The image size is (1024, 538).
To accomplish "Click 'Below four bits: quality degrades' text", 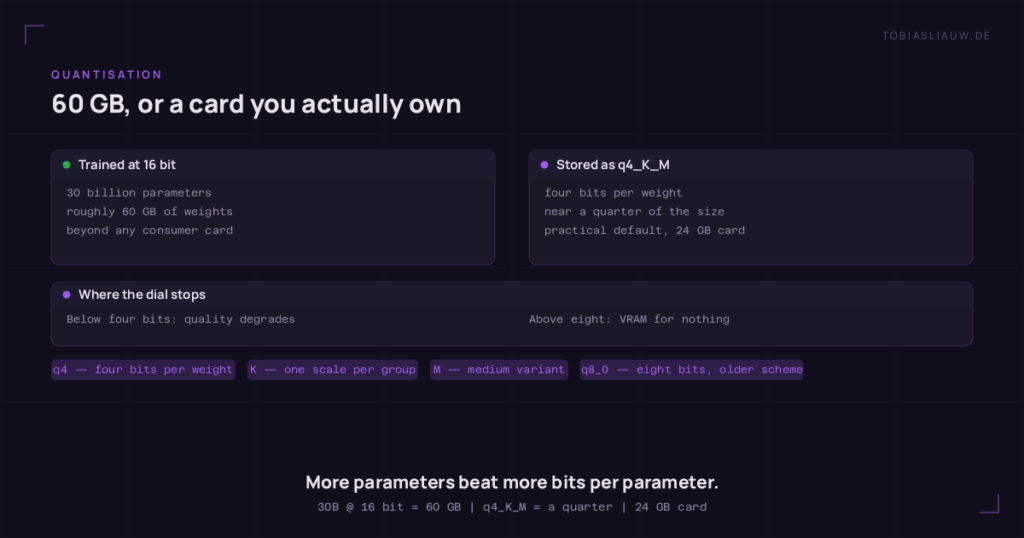I will [180, 319].
